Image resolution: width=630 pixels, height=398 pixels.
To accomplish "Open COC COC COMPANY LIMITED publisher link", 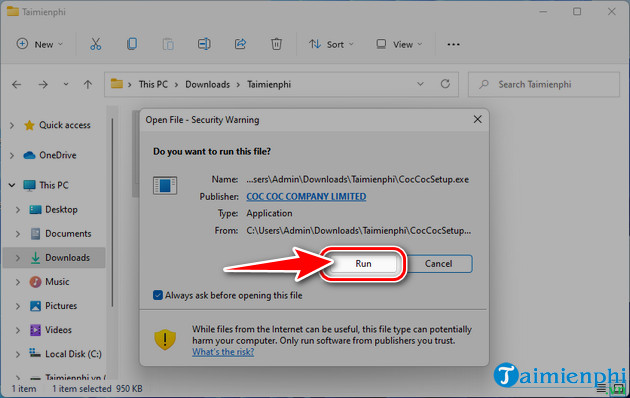I will click(306, 196).
